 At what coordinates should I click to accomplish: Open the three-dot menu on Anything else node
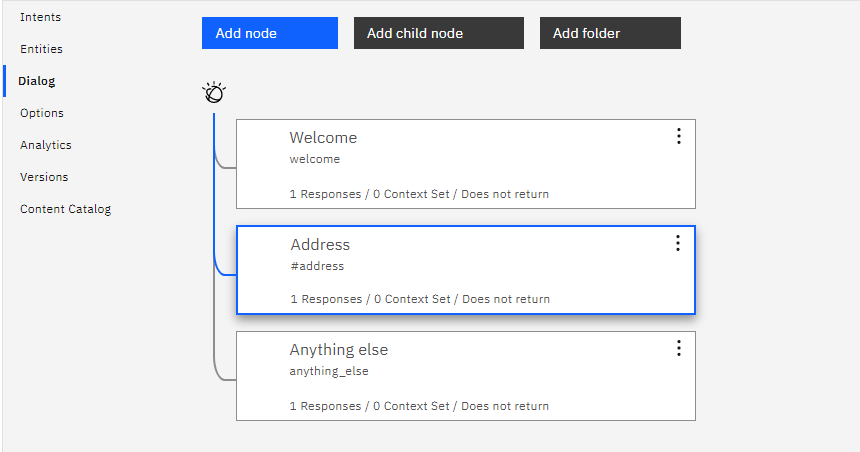pyautogui.click(x=679, y=348)
